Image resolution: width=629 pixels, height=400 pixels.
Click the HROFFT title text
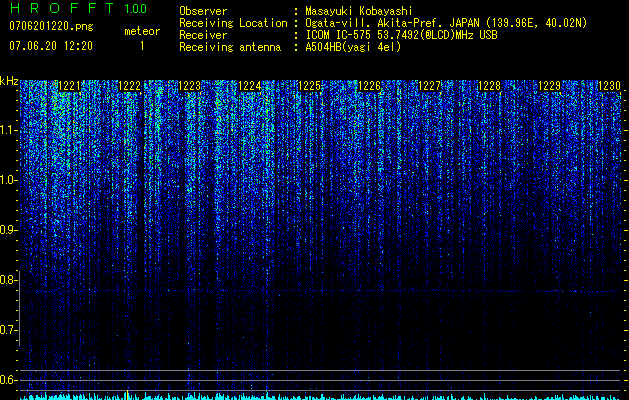coord(63,8)
